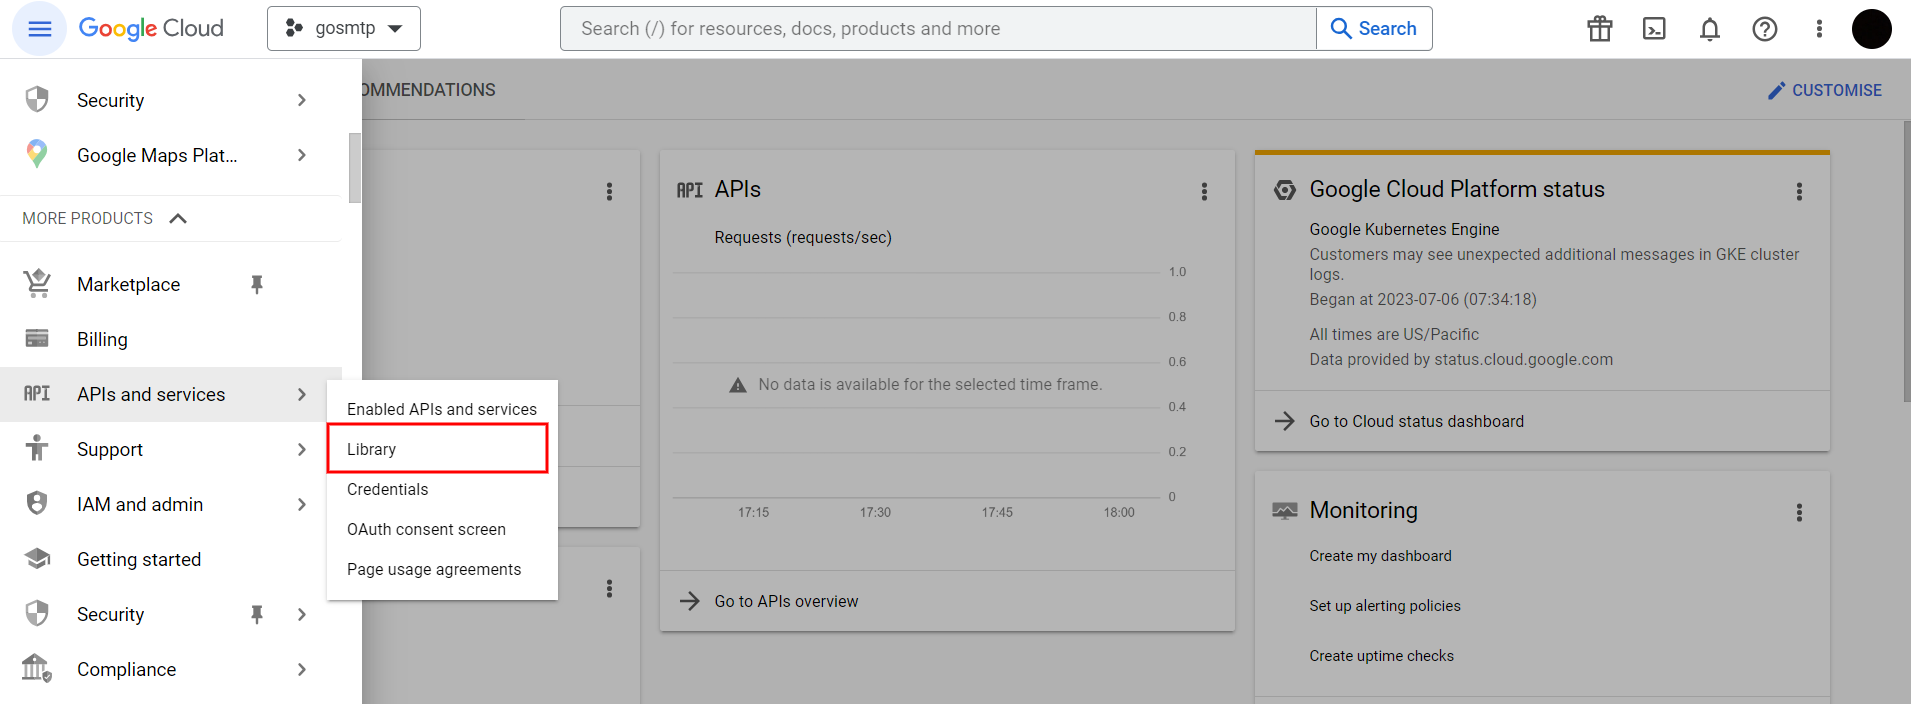Select Enabled APIs and services
1911x704 pixels.
click(442, 409)
